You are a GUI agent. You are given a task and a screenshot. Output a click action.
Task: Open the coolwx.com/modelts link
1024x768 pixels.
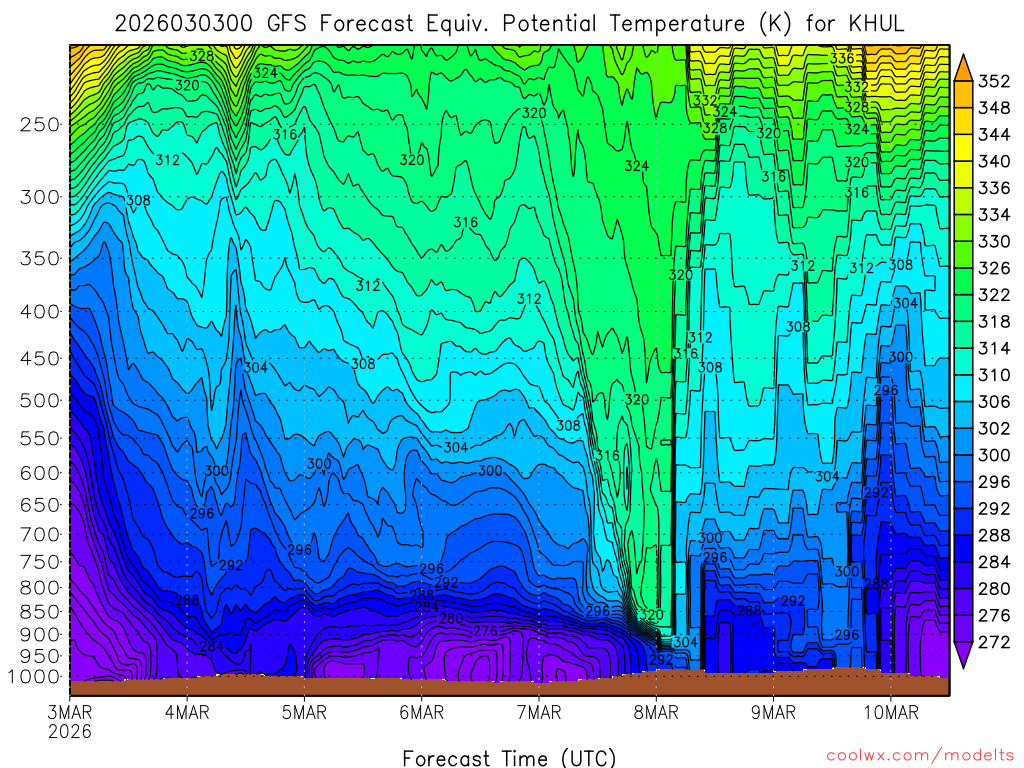point(920,756)
